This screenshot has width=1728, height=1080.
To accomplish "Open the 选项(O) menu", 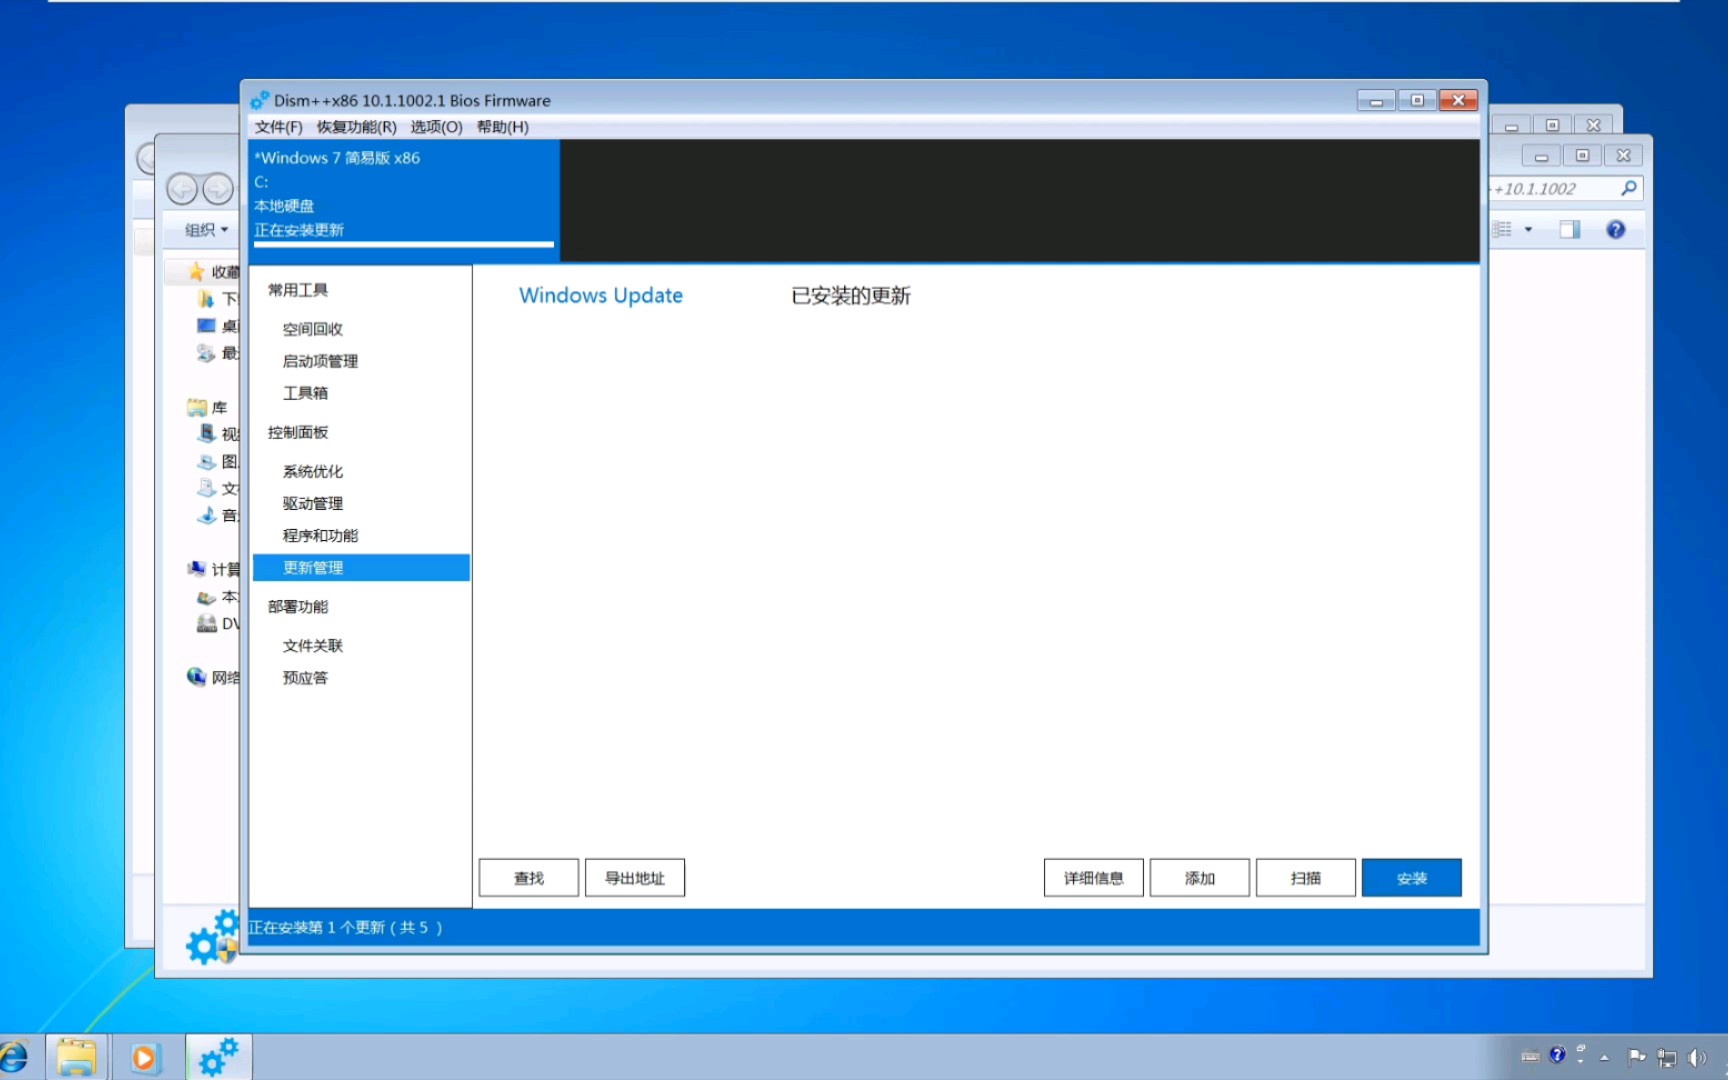I will pos(436,127).
